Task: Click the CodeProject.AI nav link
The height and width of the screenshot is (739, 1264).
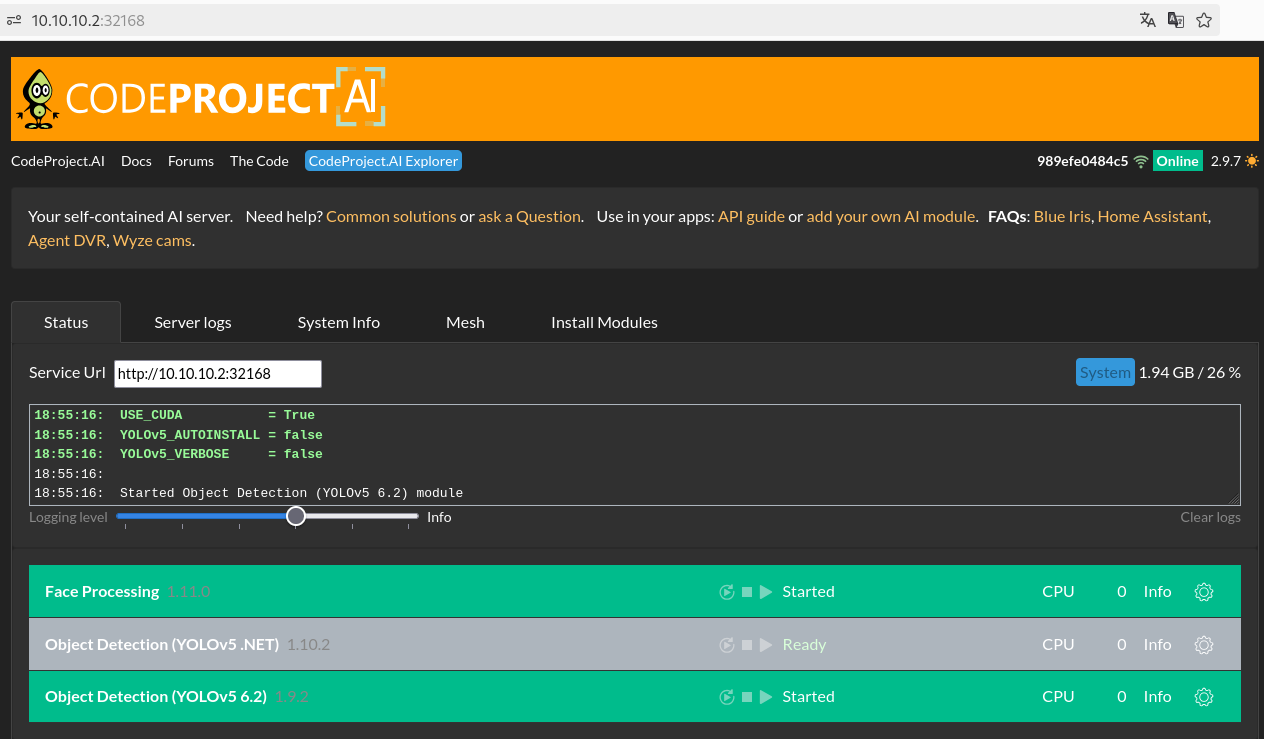Action: pos(58,161)
